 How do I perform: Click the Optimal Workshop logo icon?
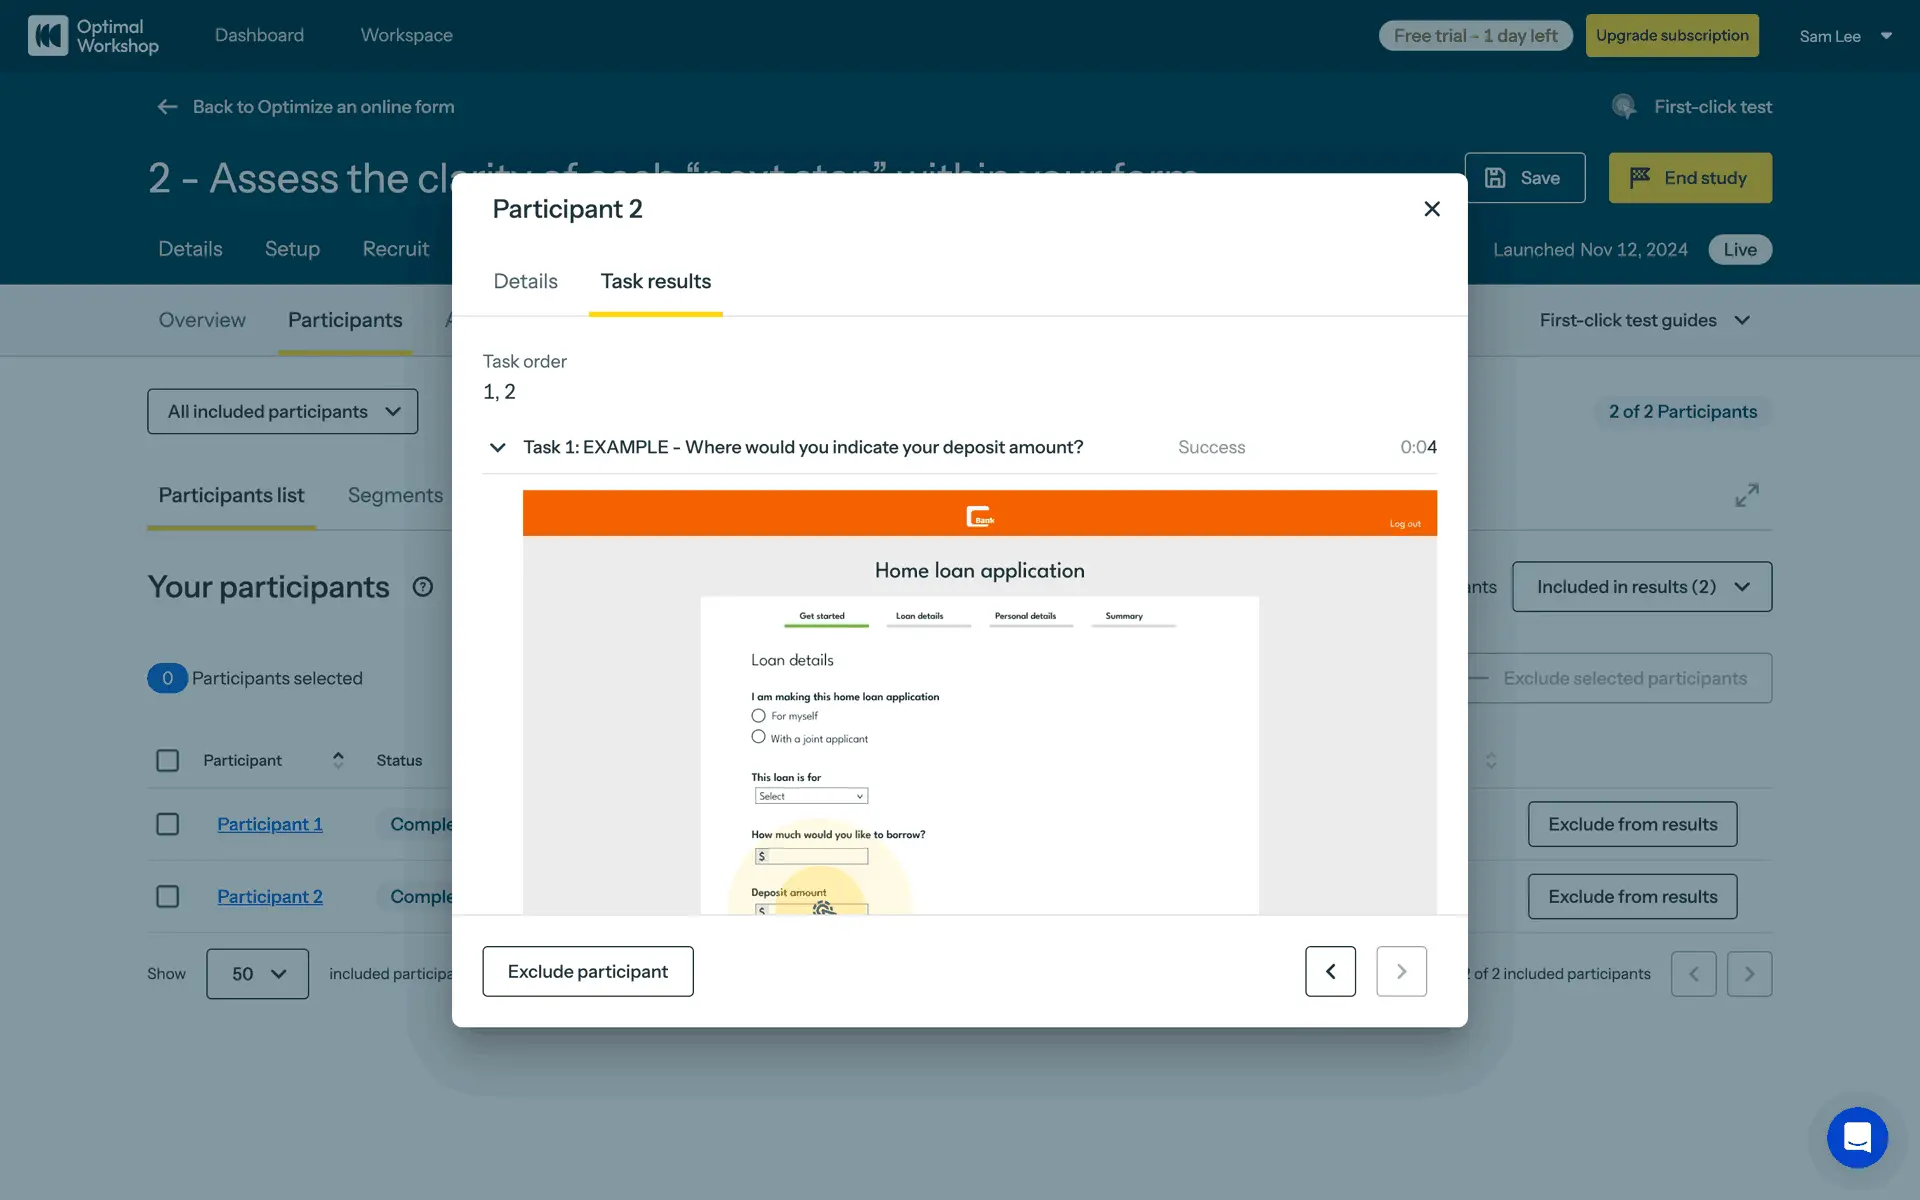[47, 36]
